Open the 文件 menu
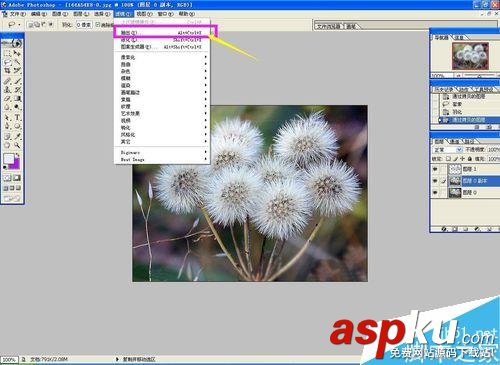500x365 pixels. pyautogui.click(x=17, y=14)
